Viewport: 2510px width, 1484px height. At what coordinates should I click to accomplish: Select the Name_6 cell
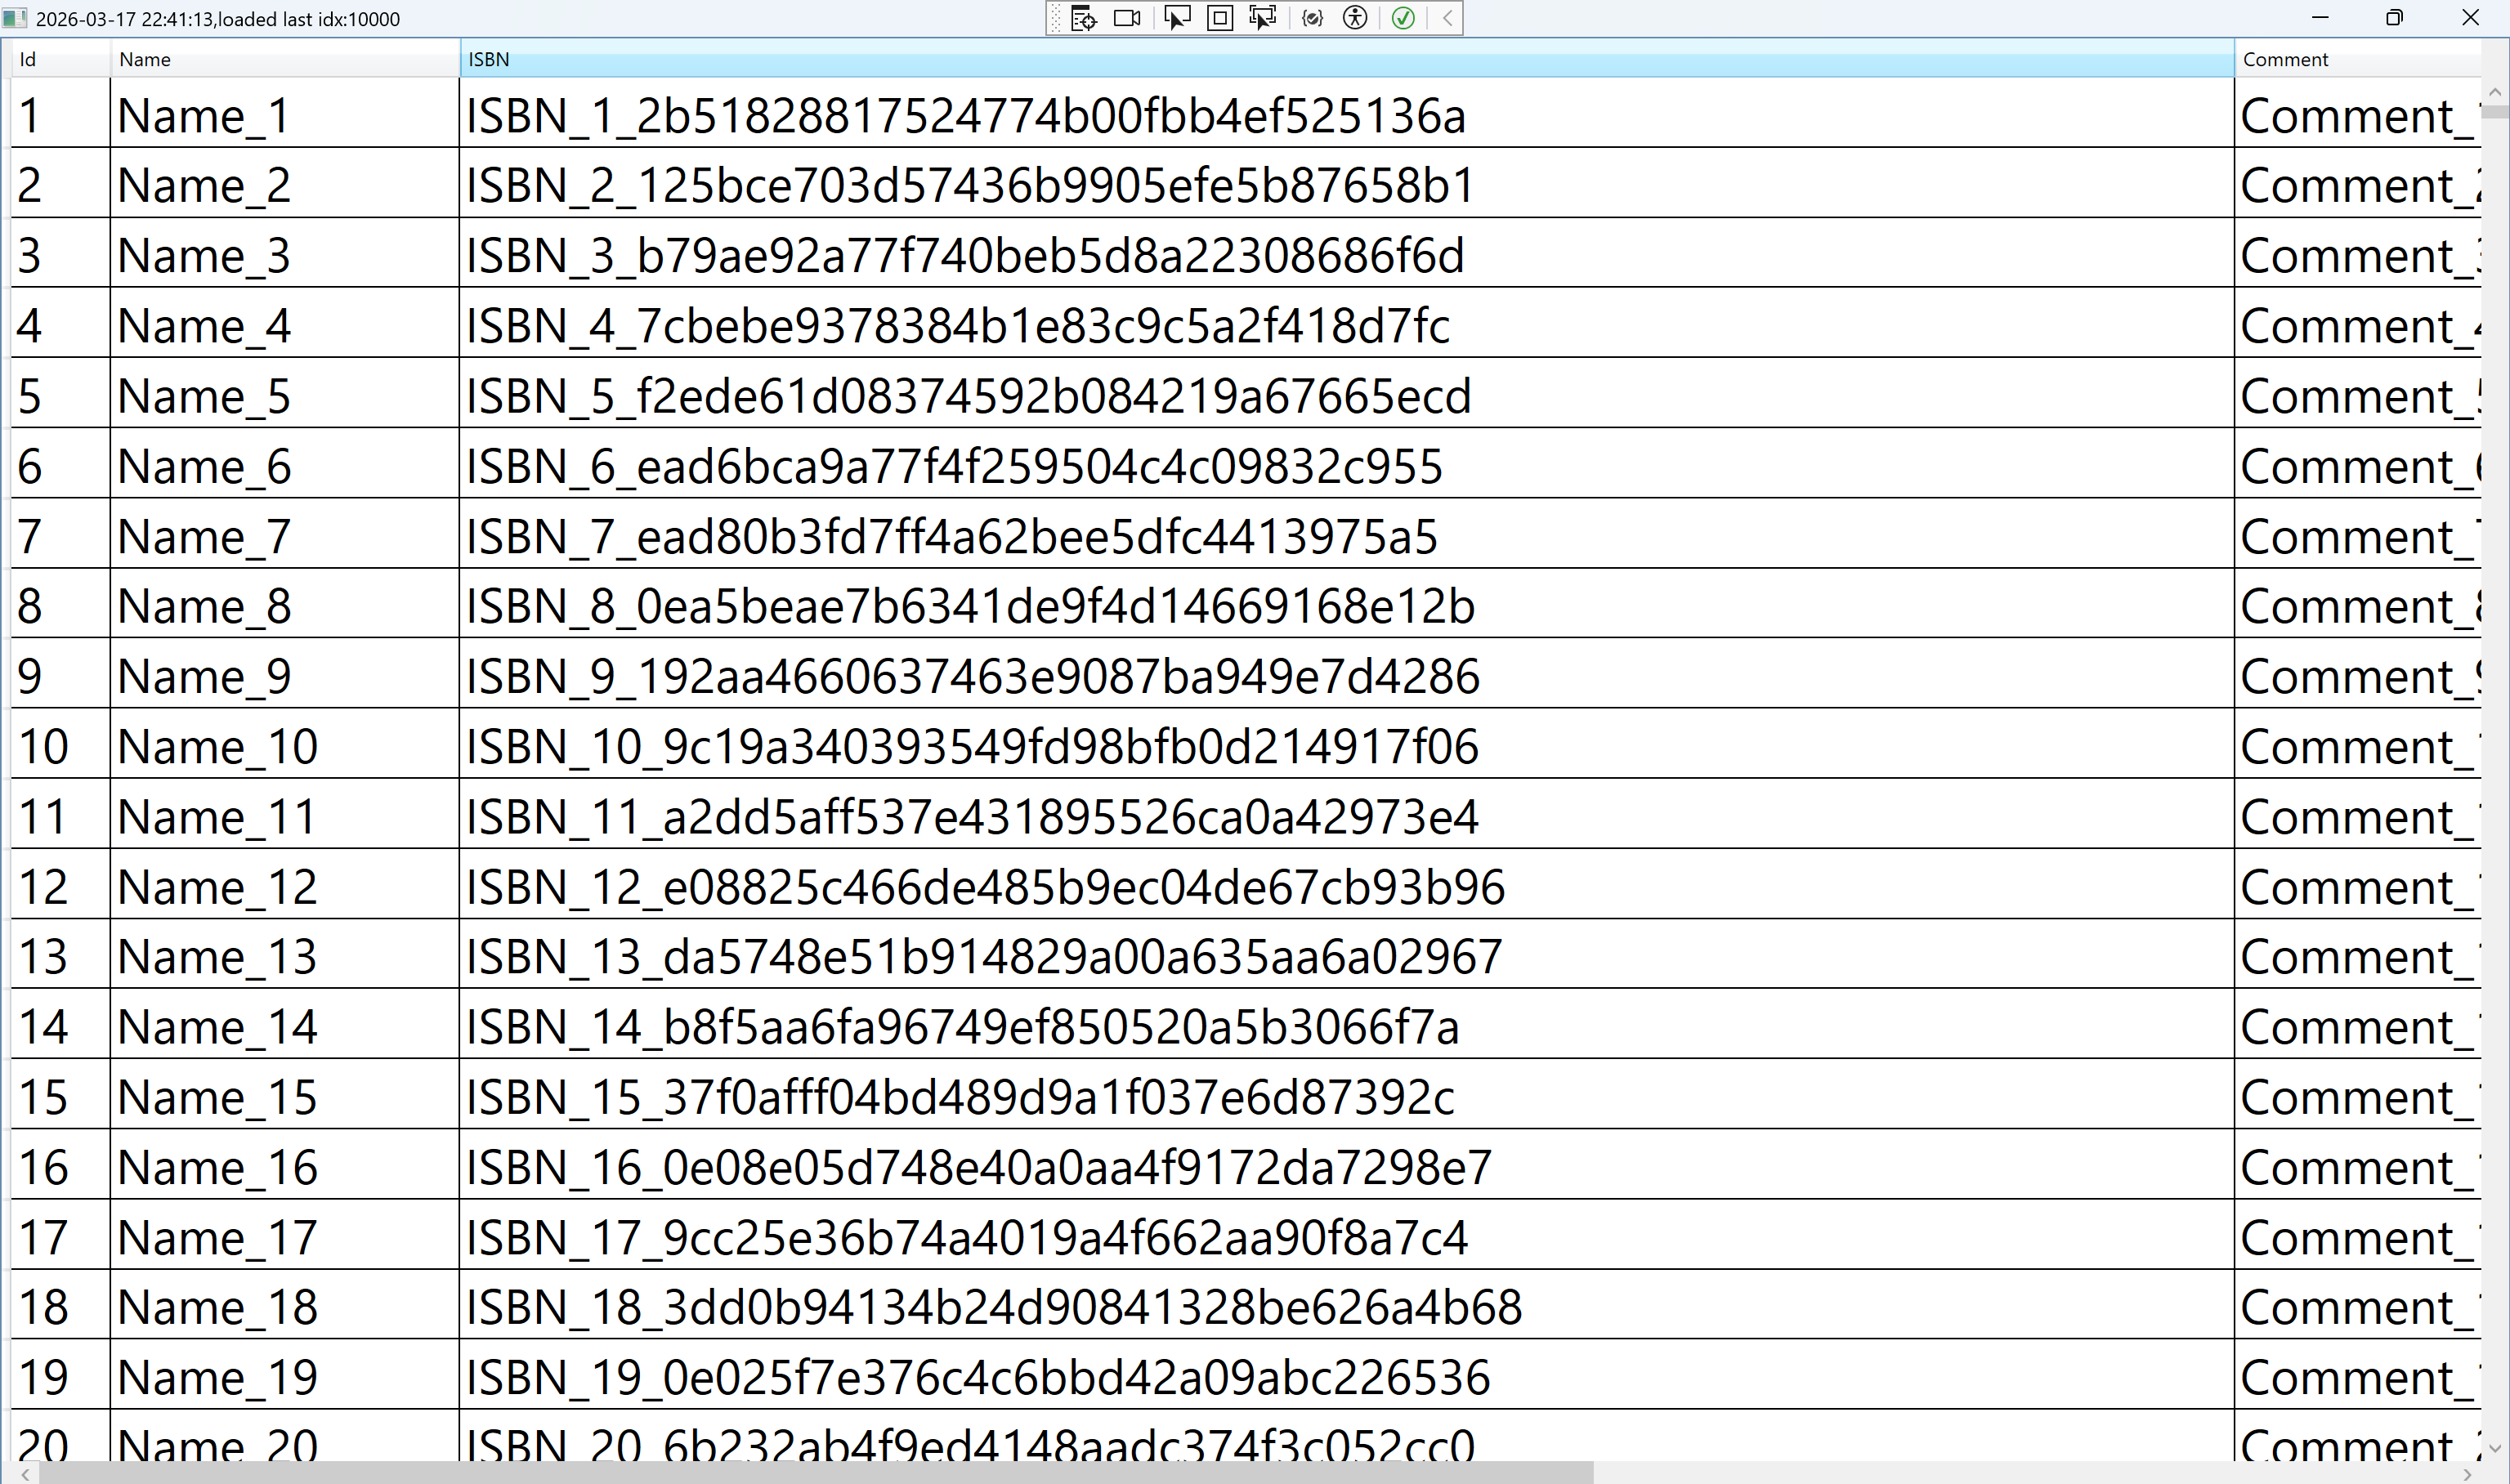[285, 463]
